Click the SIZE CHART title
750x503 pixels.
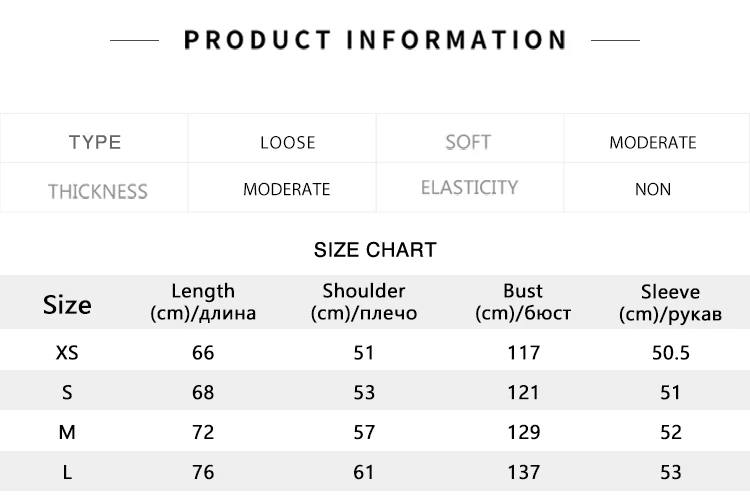375,250
